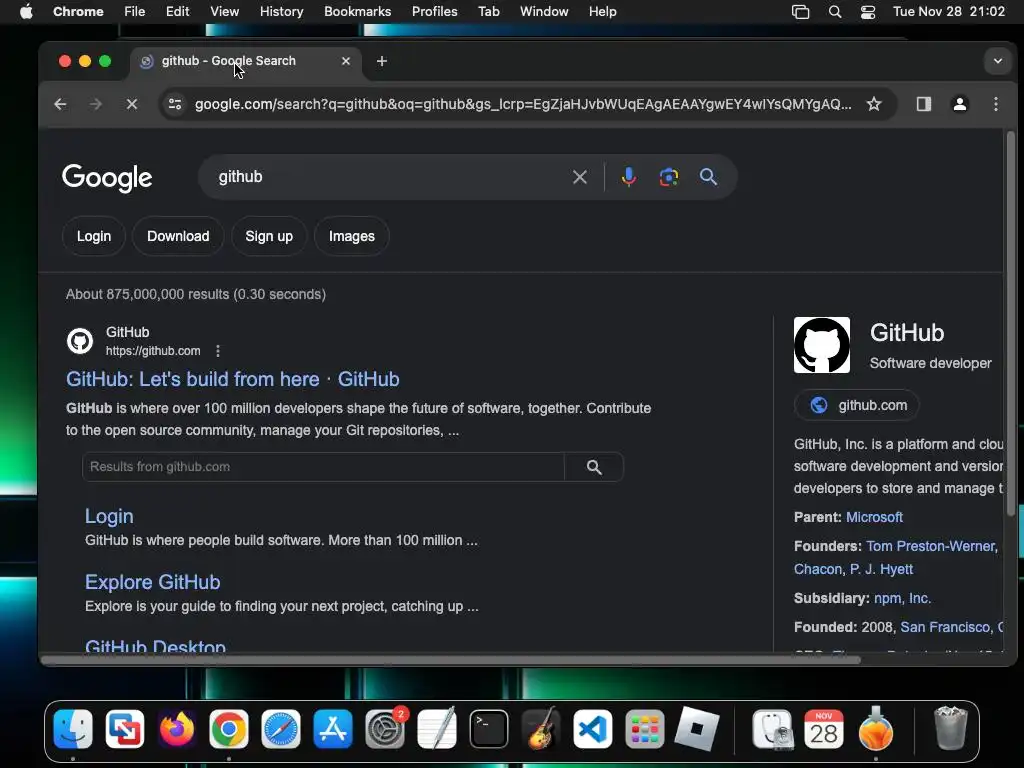Close the github - Google Search tab
This screenshot has height=768, width=1024.
[345, 61]
